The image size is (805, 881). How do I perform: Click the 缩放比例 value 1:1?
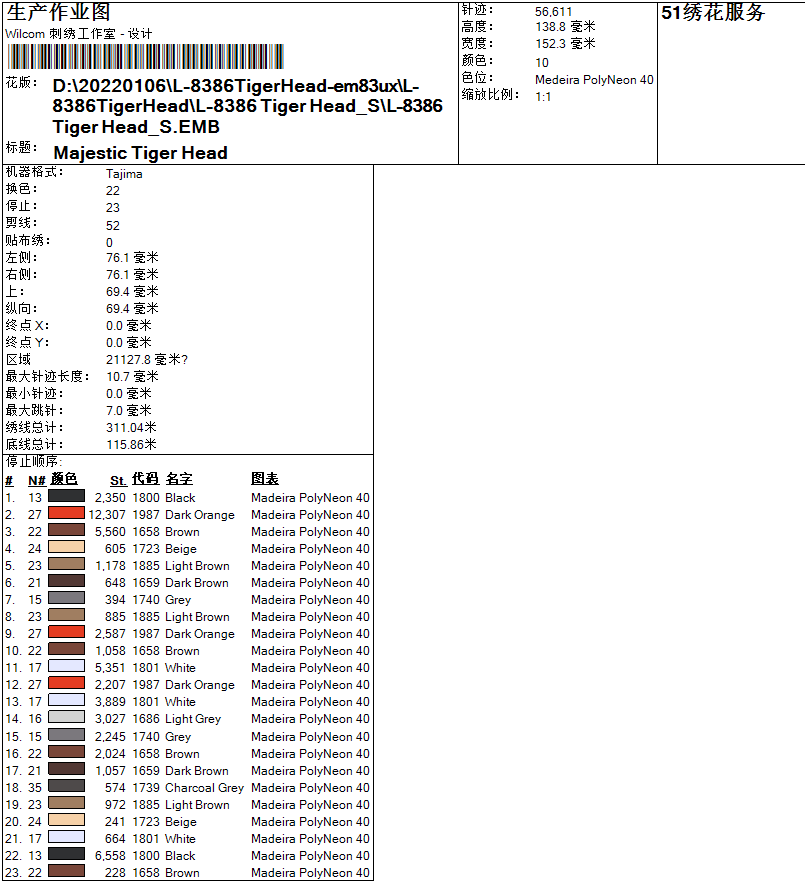click(x=542, y=98)
